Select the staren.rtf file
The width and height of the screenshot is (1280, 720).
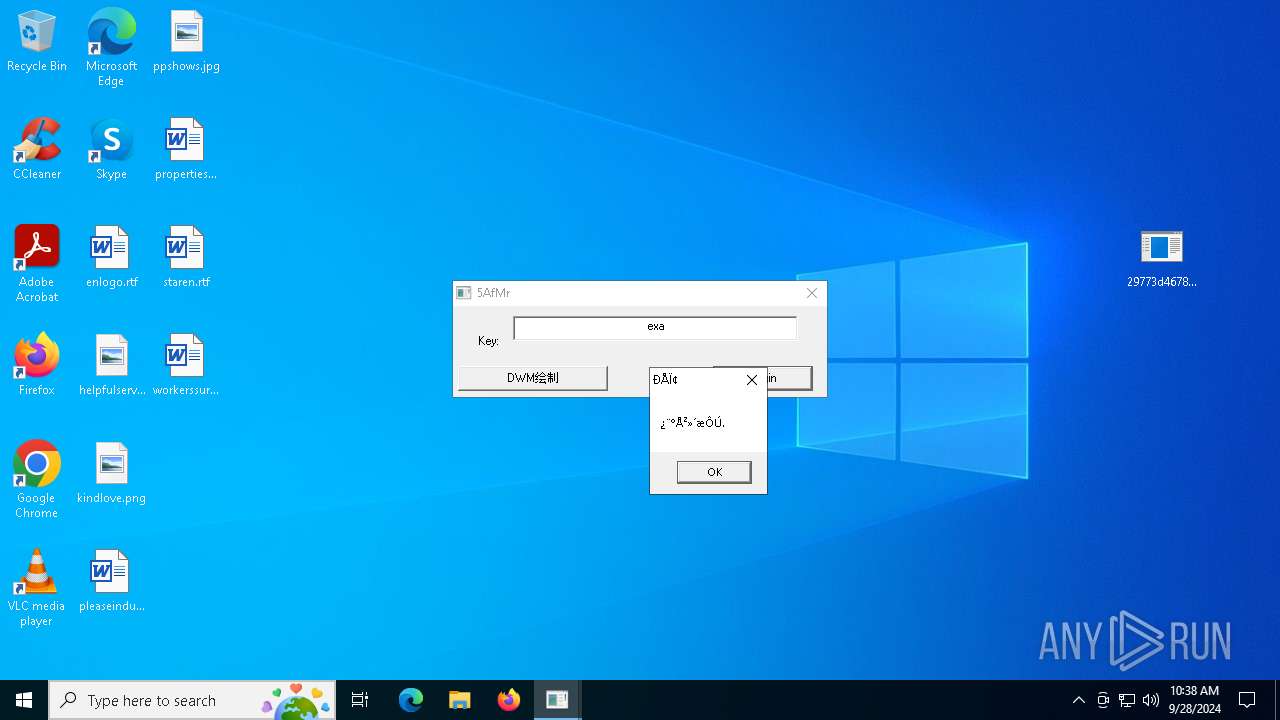click(186, 258)
